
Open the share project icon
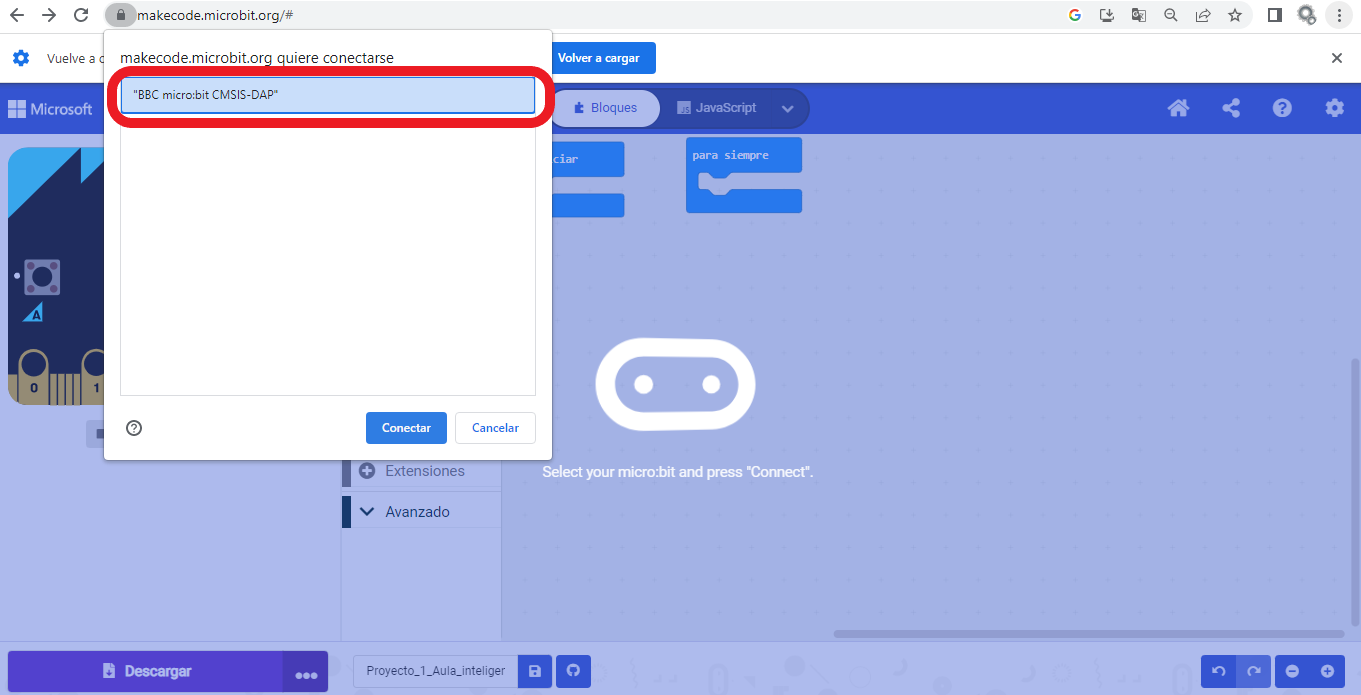click(x=1230, y=108)
